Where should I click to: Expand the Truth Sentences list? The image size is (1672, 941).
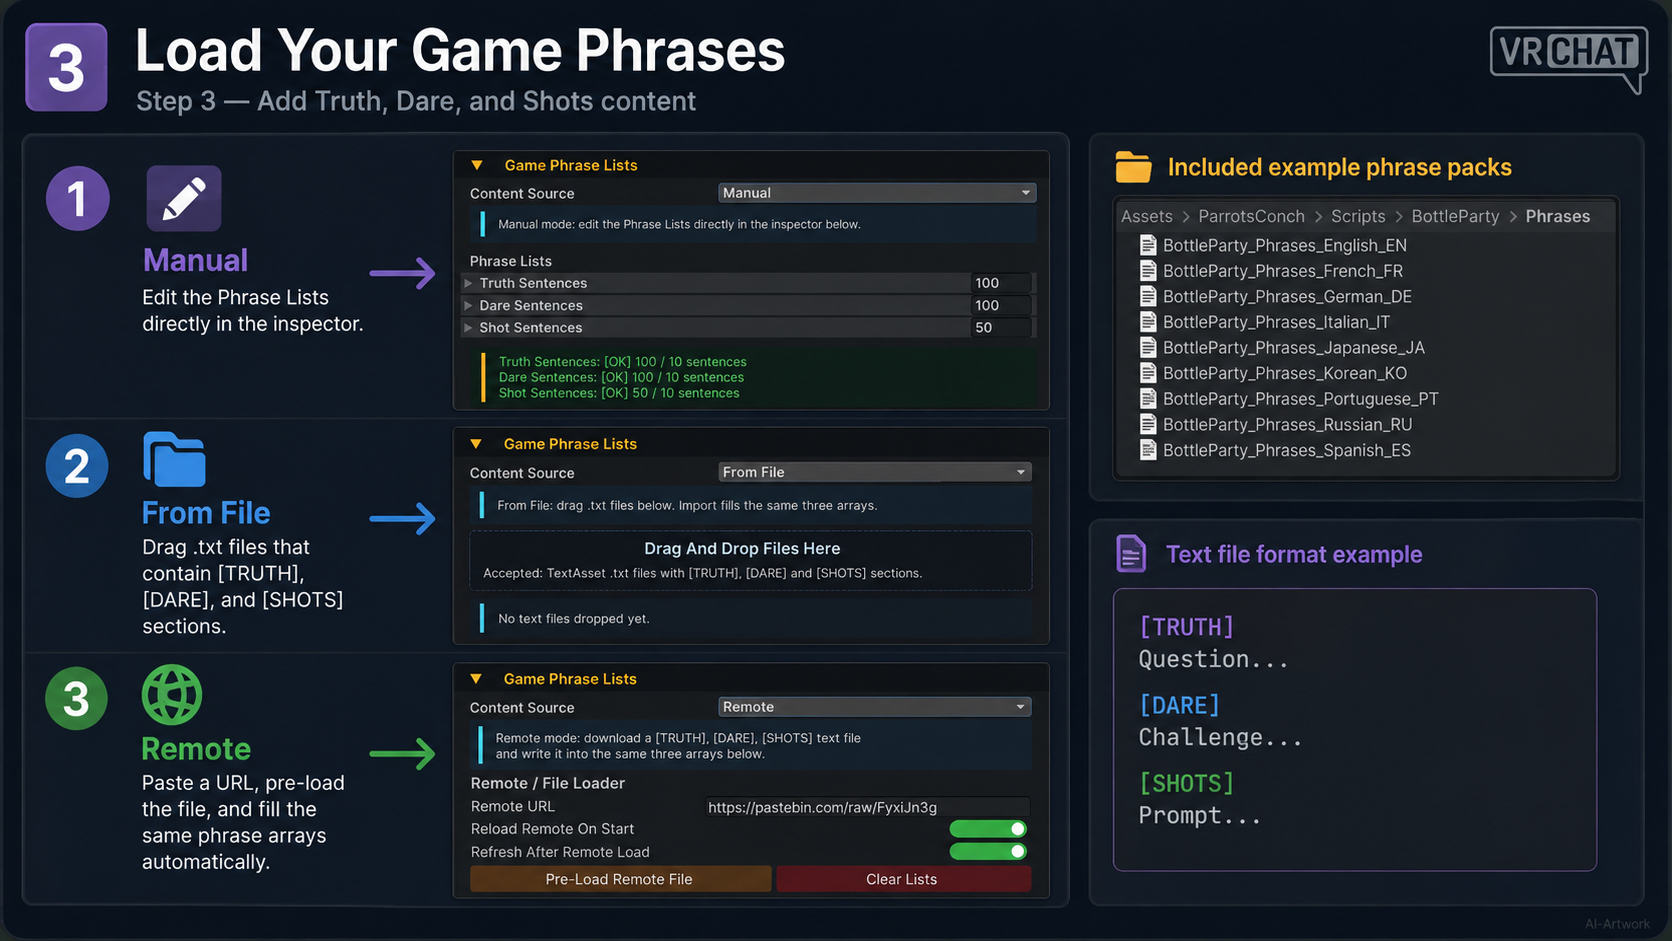tap(468, 283)
